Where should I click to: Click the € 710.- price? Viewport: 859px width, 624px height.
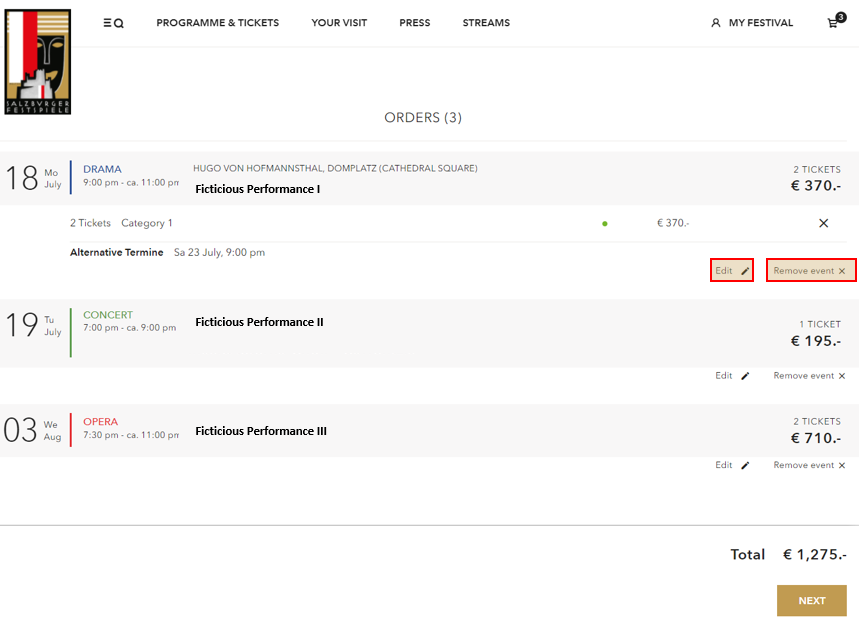(816, 438)
